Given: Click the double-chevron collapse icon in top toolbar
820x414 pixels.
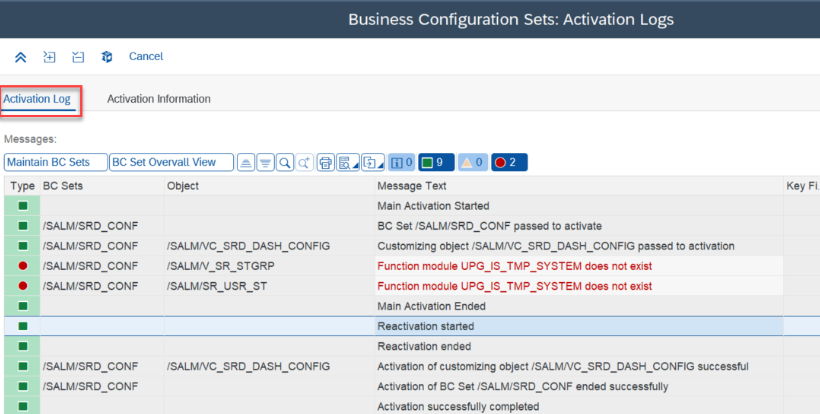Looking at the screenshot, I should 20,57.
